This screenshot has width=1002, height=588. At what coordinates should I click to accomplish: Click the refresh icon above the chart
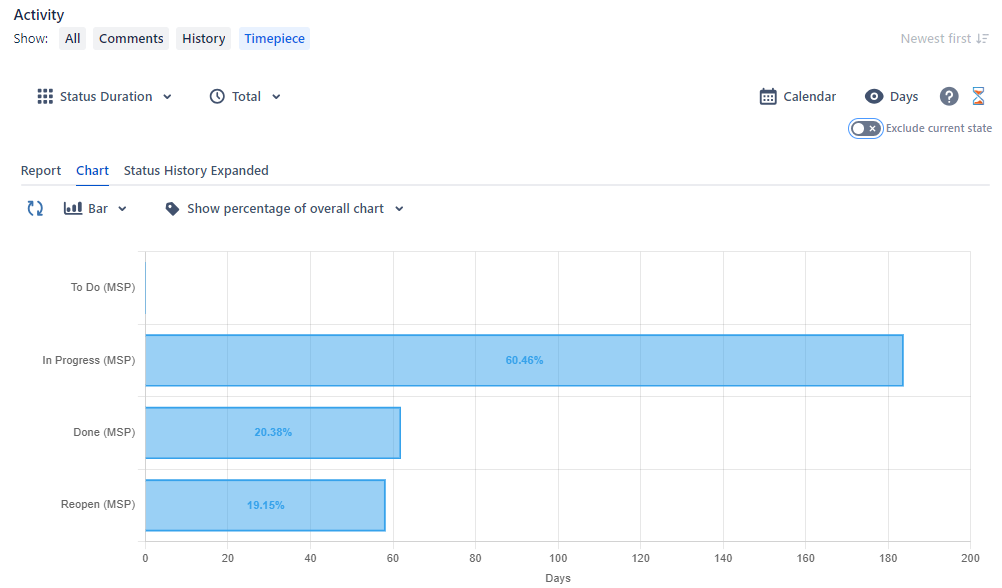(34, 208)
